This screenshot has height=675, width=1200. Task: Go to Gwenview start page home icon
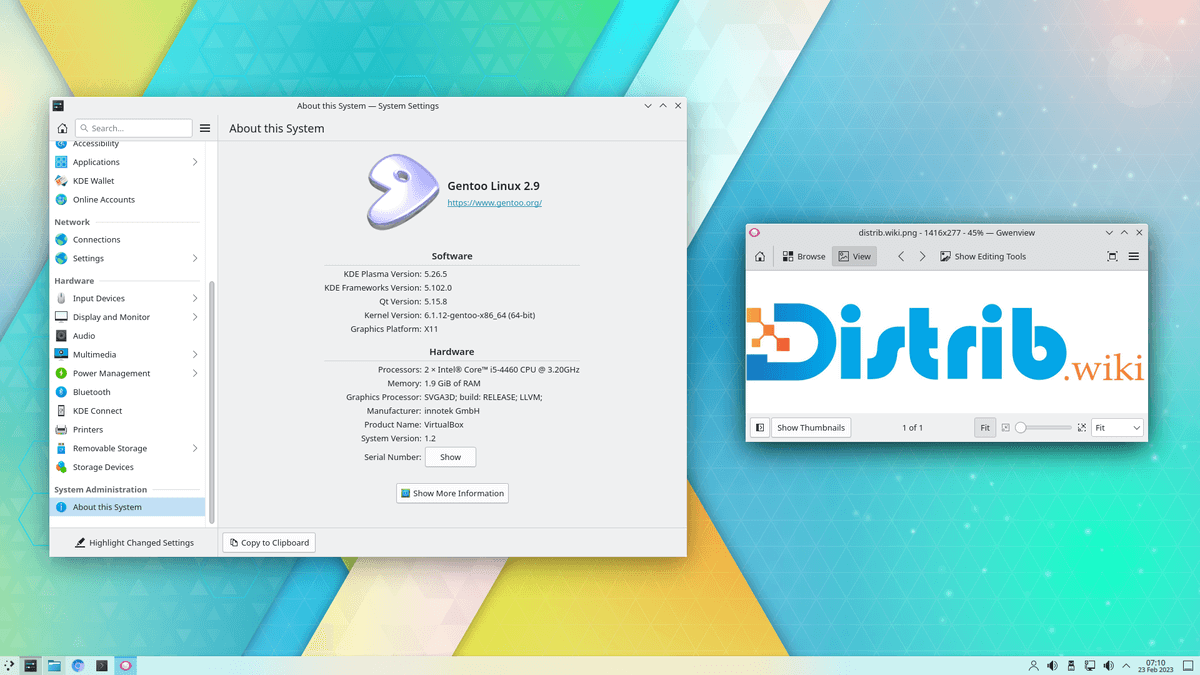tap(760, 257)
